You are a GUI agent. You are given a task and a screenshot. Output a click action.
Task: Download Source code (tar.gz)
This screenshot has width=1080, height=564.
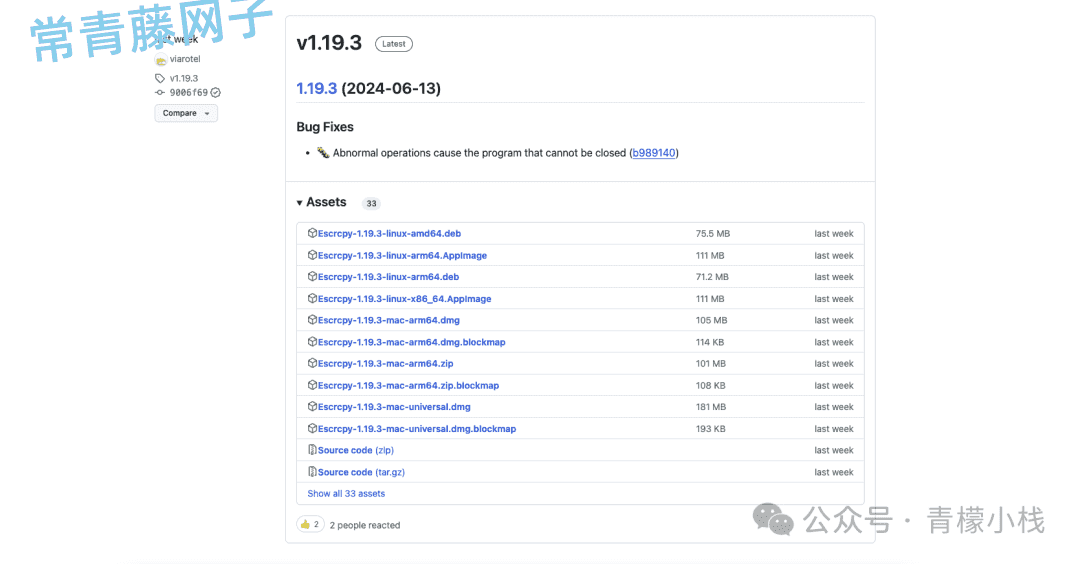[361, 472]
